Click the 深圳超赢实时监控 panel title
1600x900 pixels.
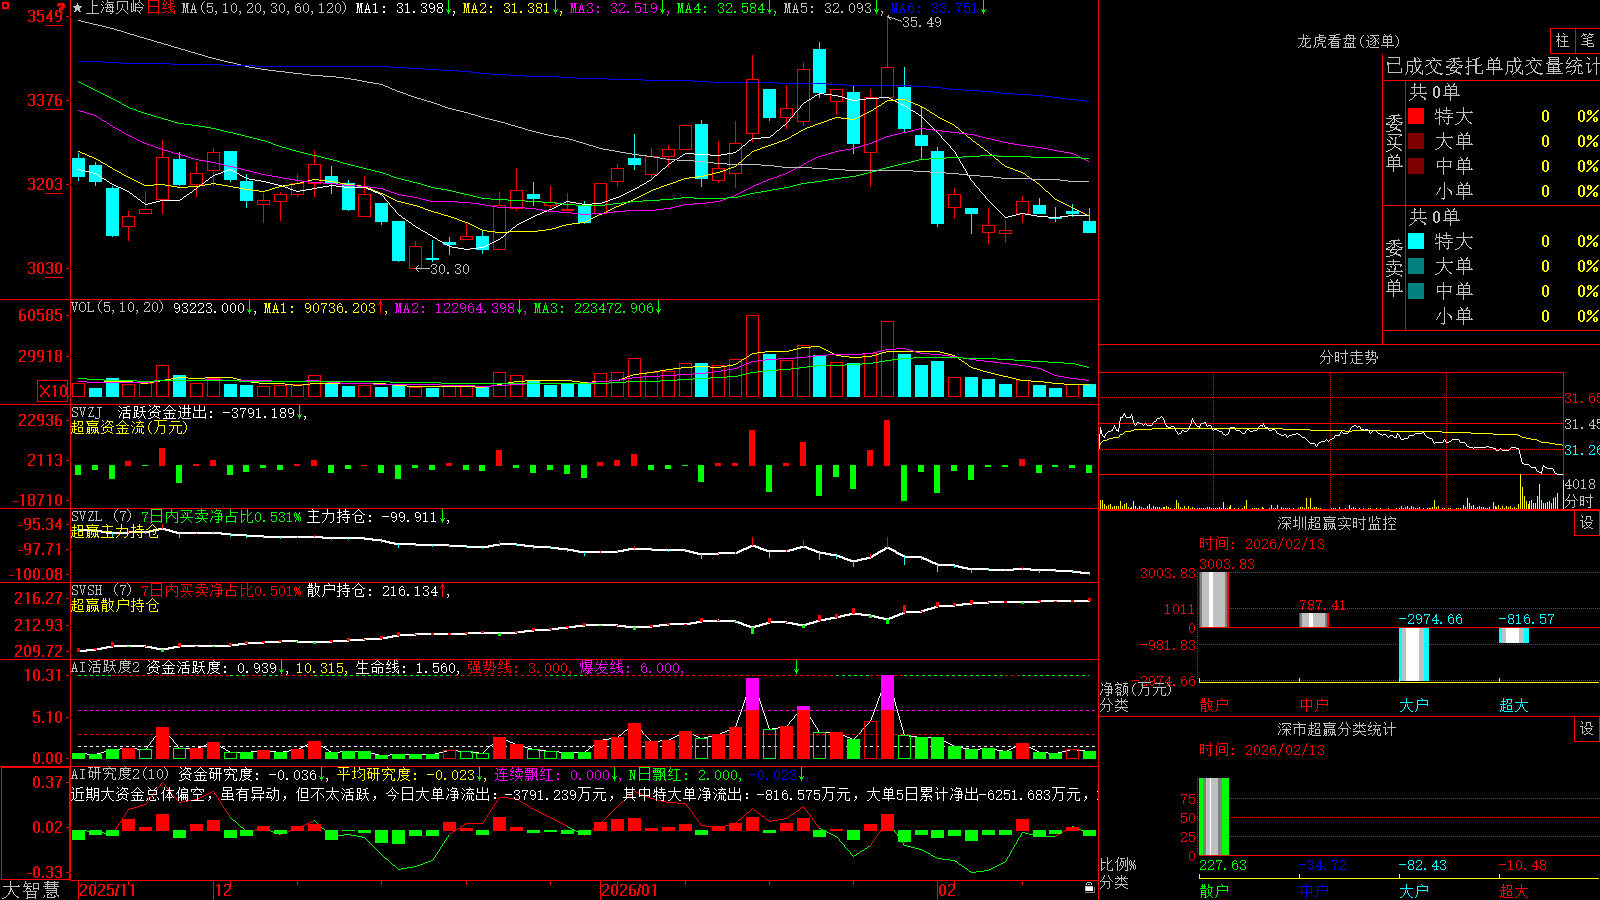click(1337, 523)
